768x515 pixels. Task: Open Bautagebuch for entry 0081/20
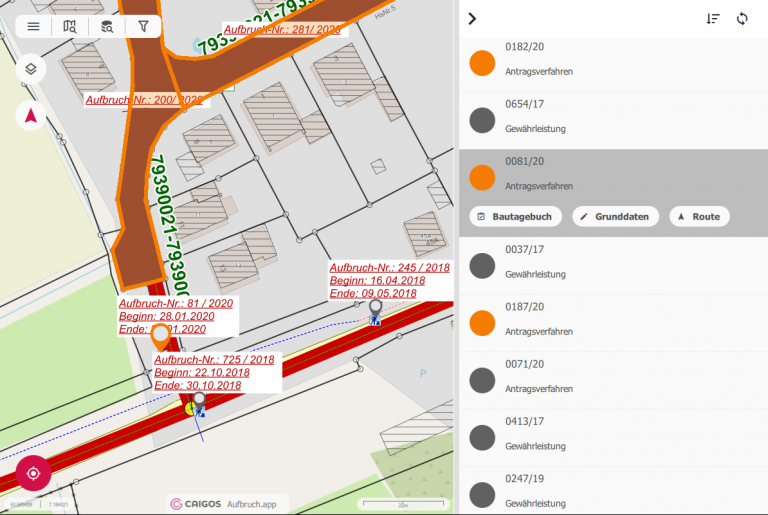pyautogui.click(x=515, y=217)
